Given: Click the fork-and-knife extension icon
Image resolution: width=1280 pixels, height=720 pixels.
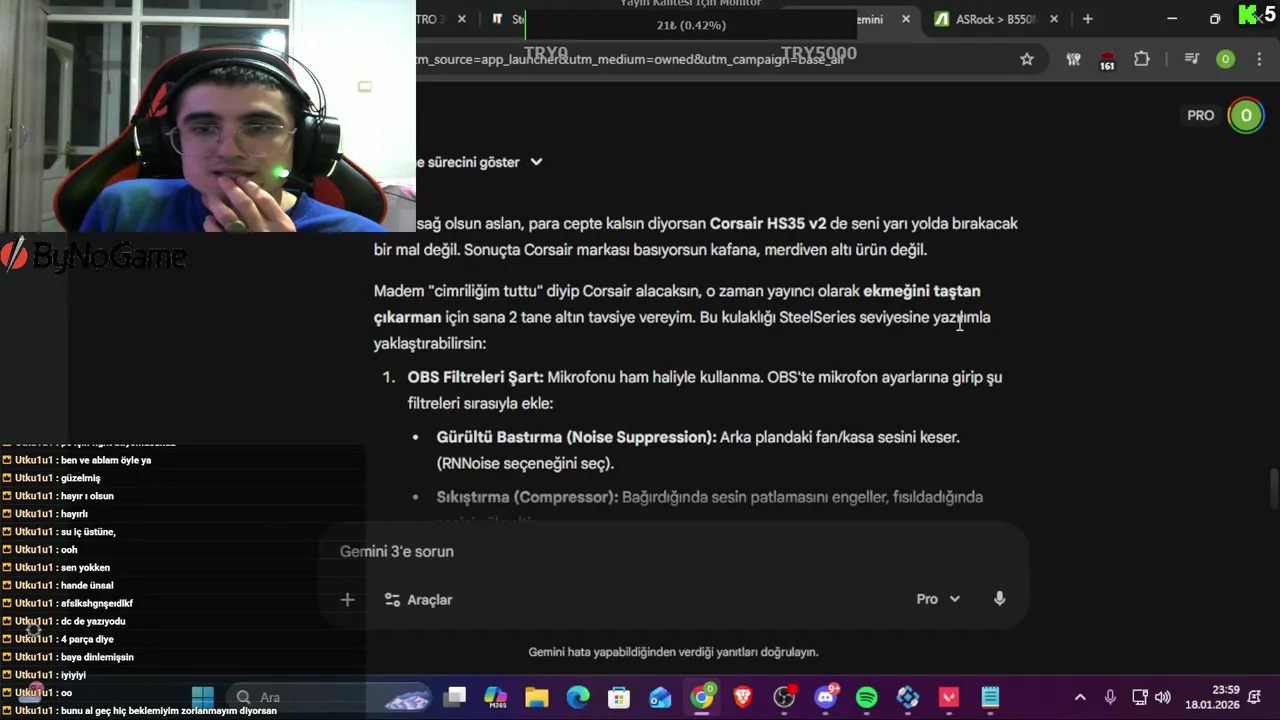Looking at the screenshot, I should pos(1074,59).
